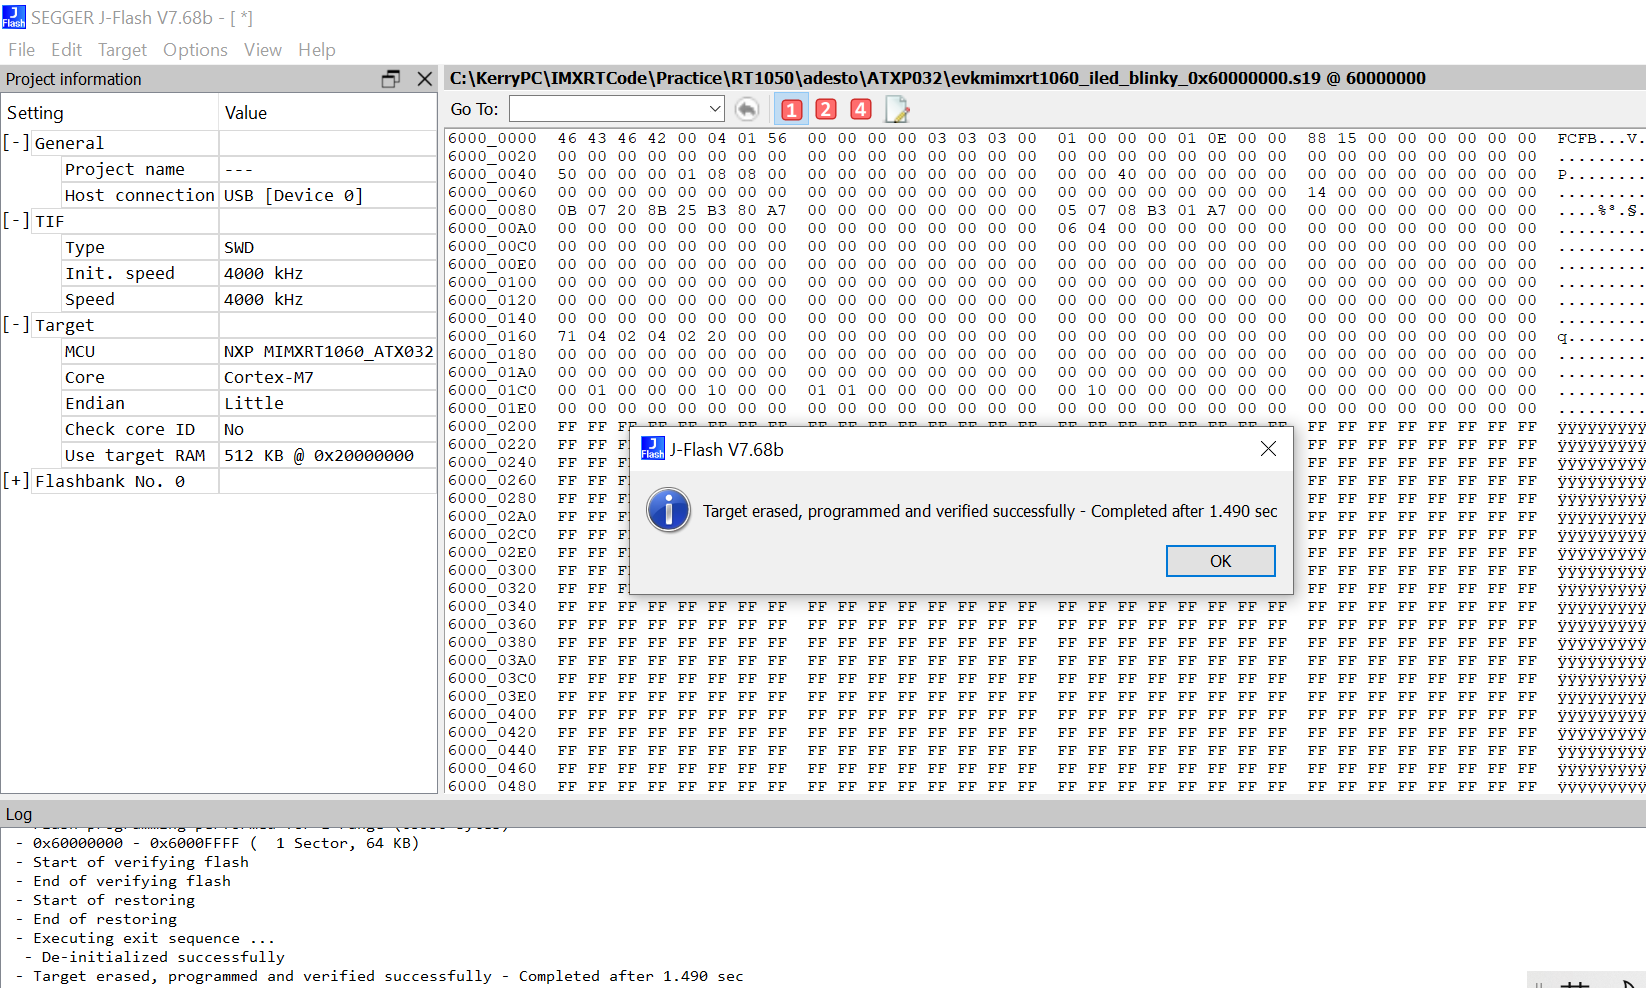This screenshot has height=988, width=1646.
Task: Open the hex edit pencil icon
Action: coord(896,109)
